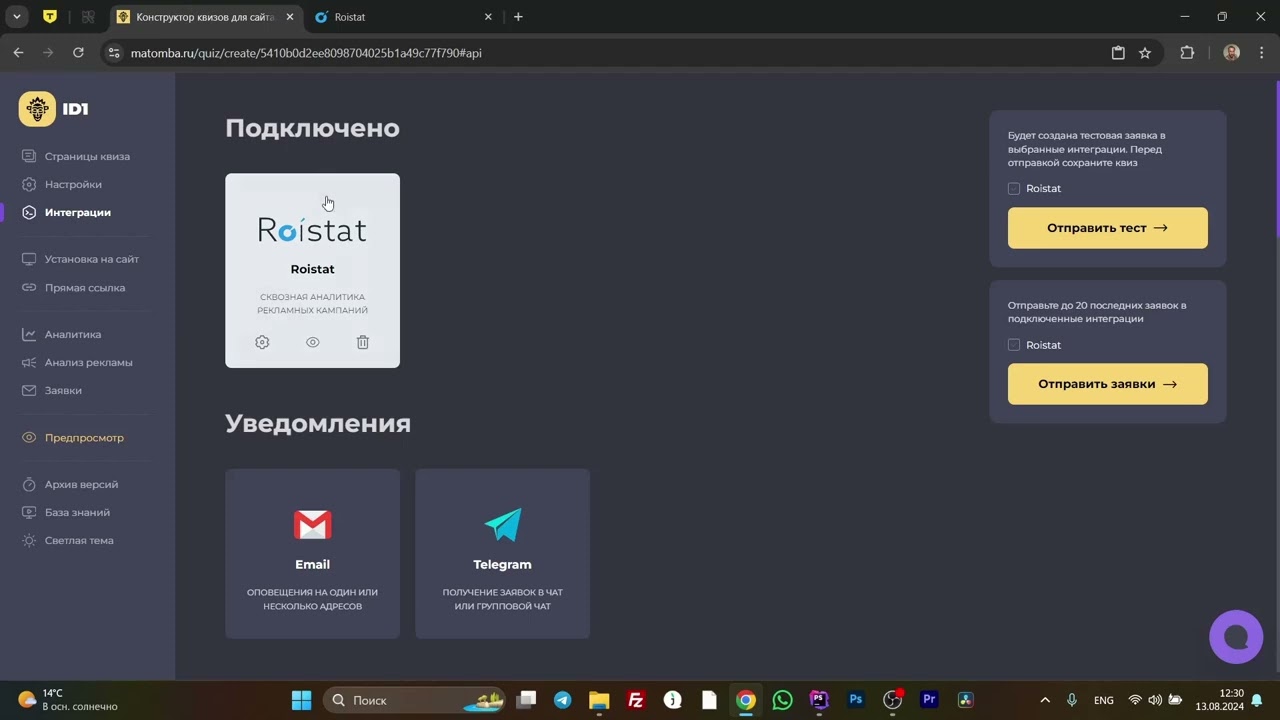This screenshot has height=720, width=1280.
Task: Click the Telegram paper plane icon
Action: pos(503,524)
